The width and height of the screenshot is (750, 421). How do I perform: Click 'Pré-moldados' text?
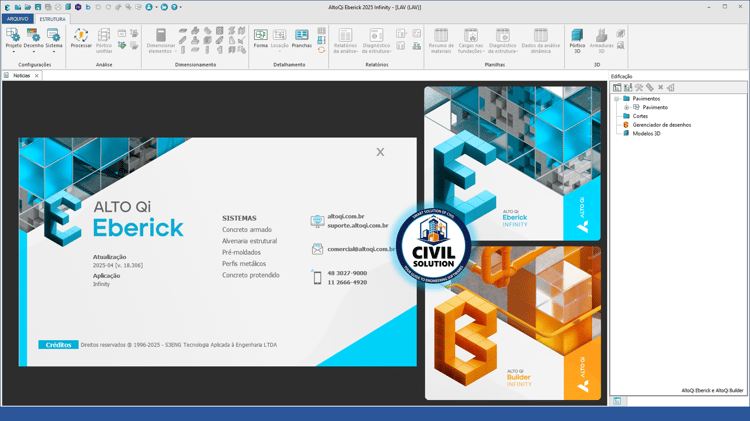click(x=241, y=252)
